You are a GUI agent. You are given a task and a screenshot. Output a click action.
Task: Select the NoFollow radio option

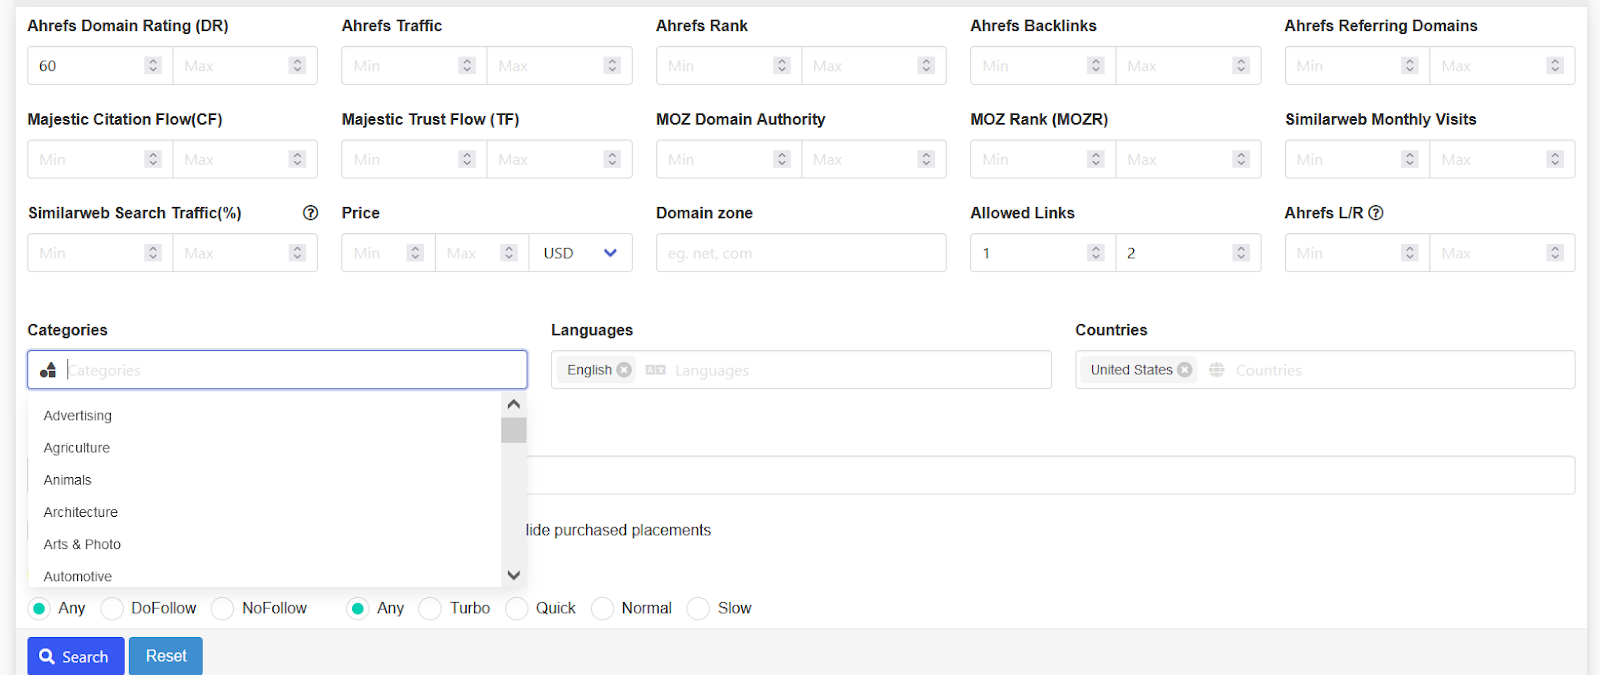click(x=223, y=608)
